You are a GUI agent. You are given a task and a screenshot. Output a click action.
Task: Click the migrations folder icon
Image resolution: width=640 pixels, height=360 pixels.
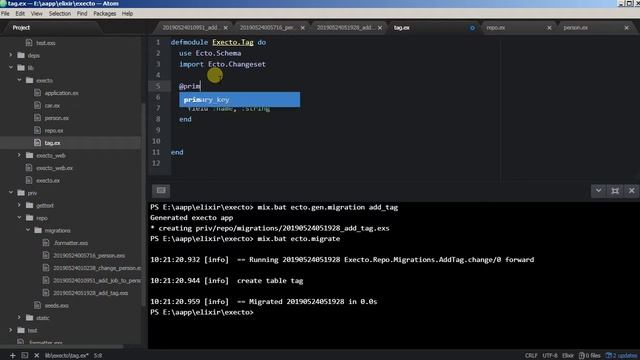(x=38, y=230)
